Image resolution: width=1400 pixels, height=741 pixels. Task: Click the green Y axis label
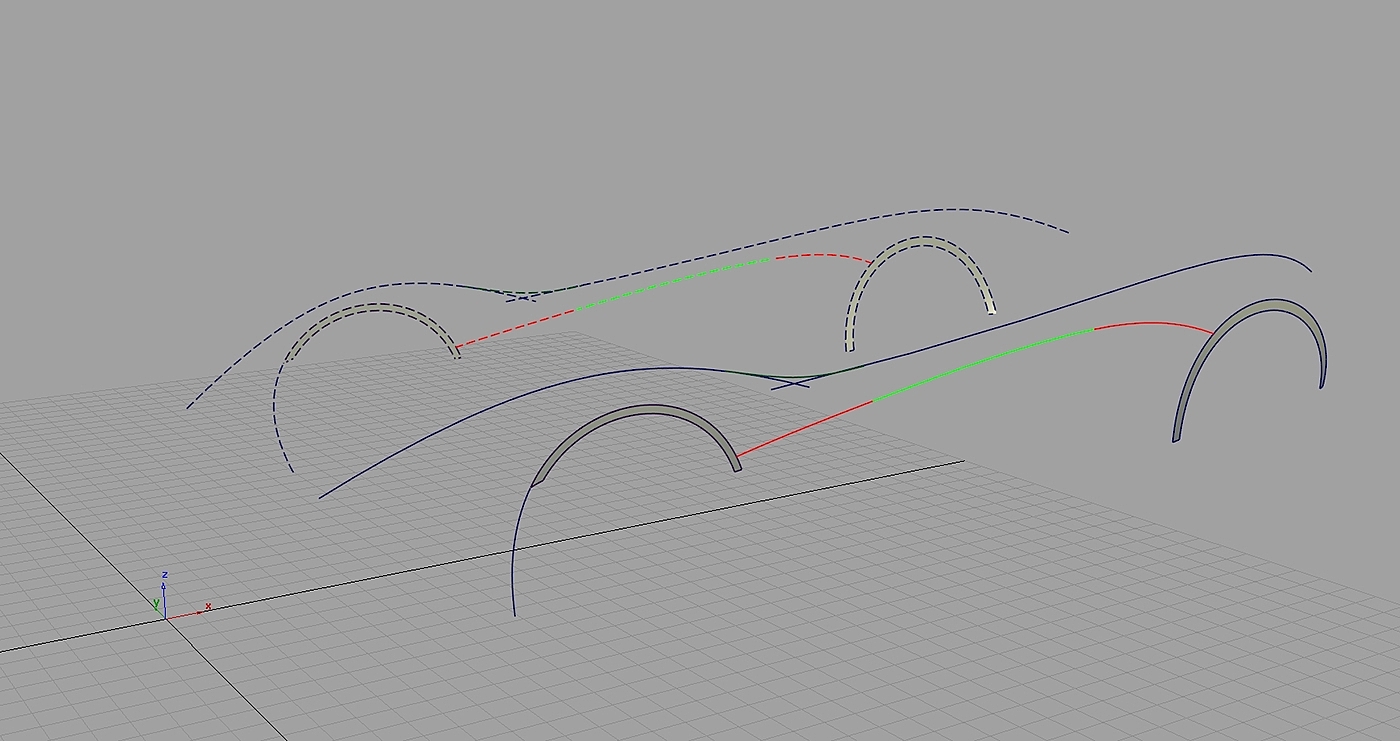pos(156,604)
